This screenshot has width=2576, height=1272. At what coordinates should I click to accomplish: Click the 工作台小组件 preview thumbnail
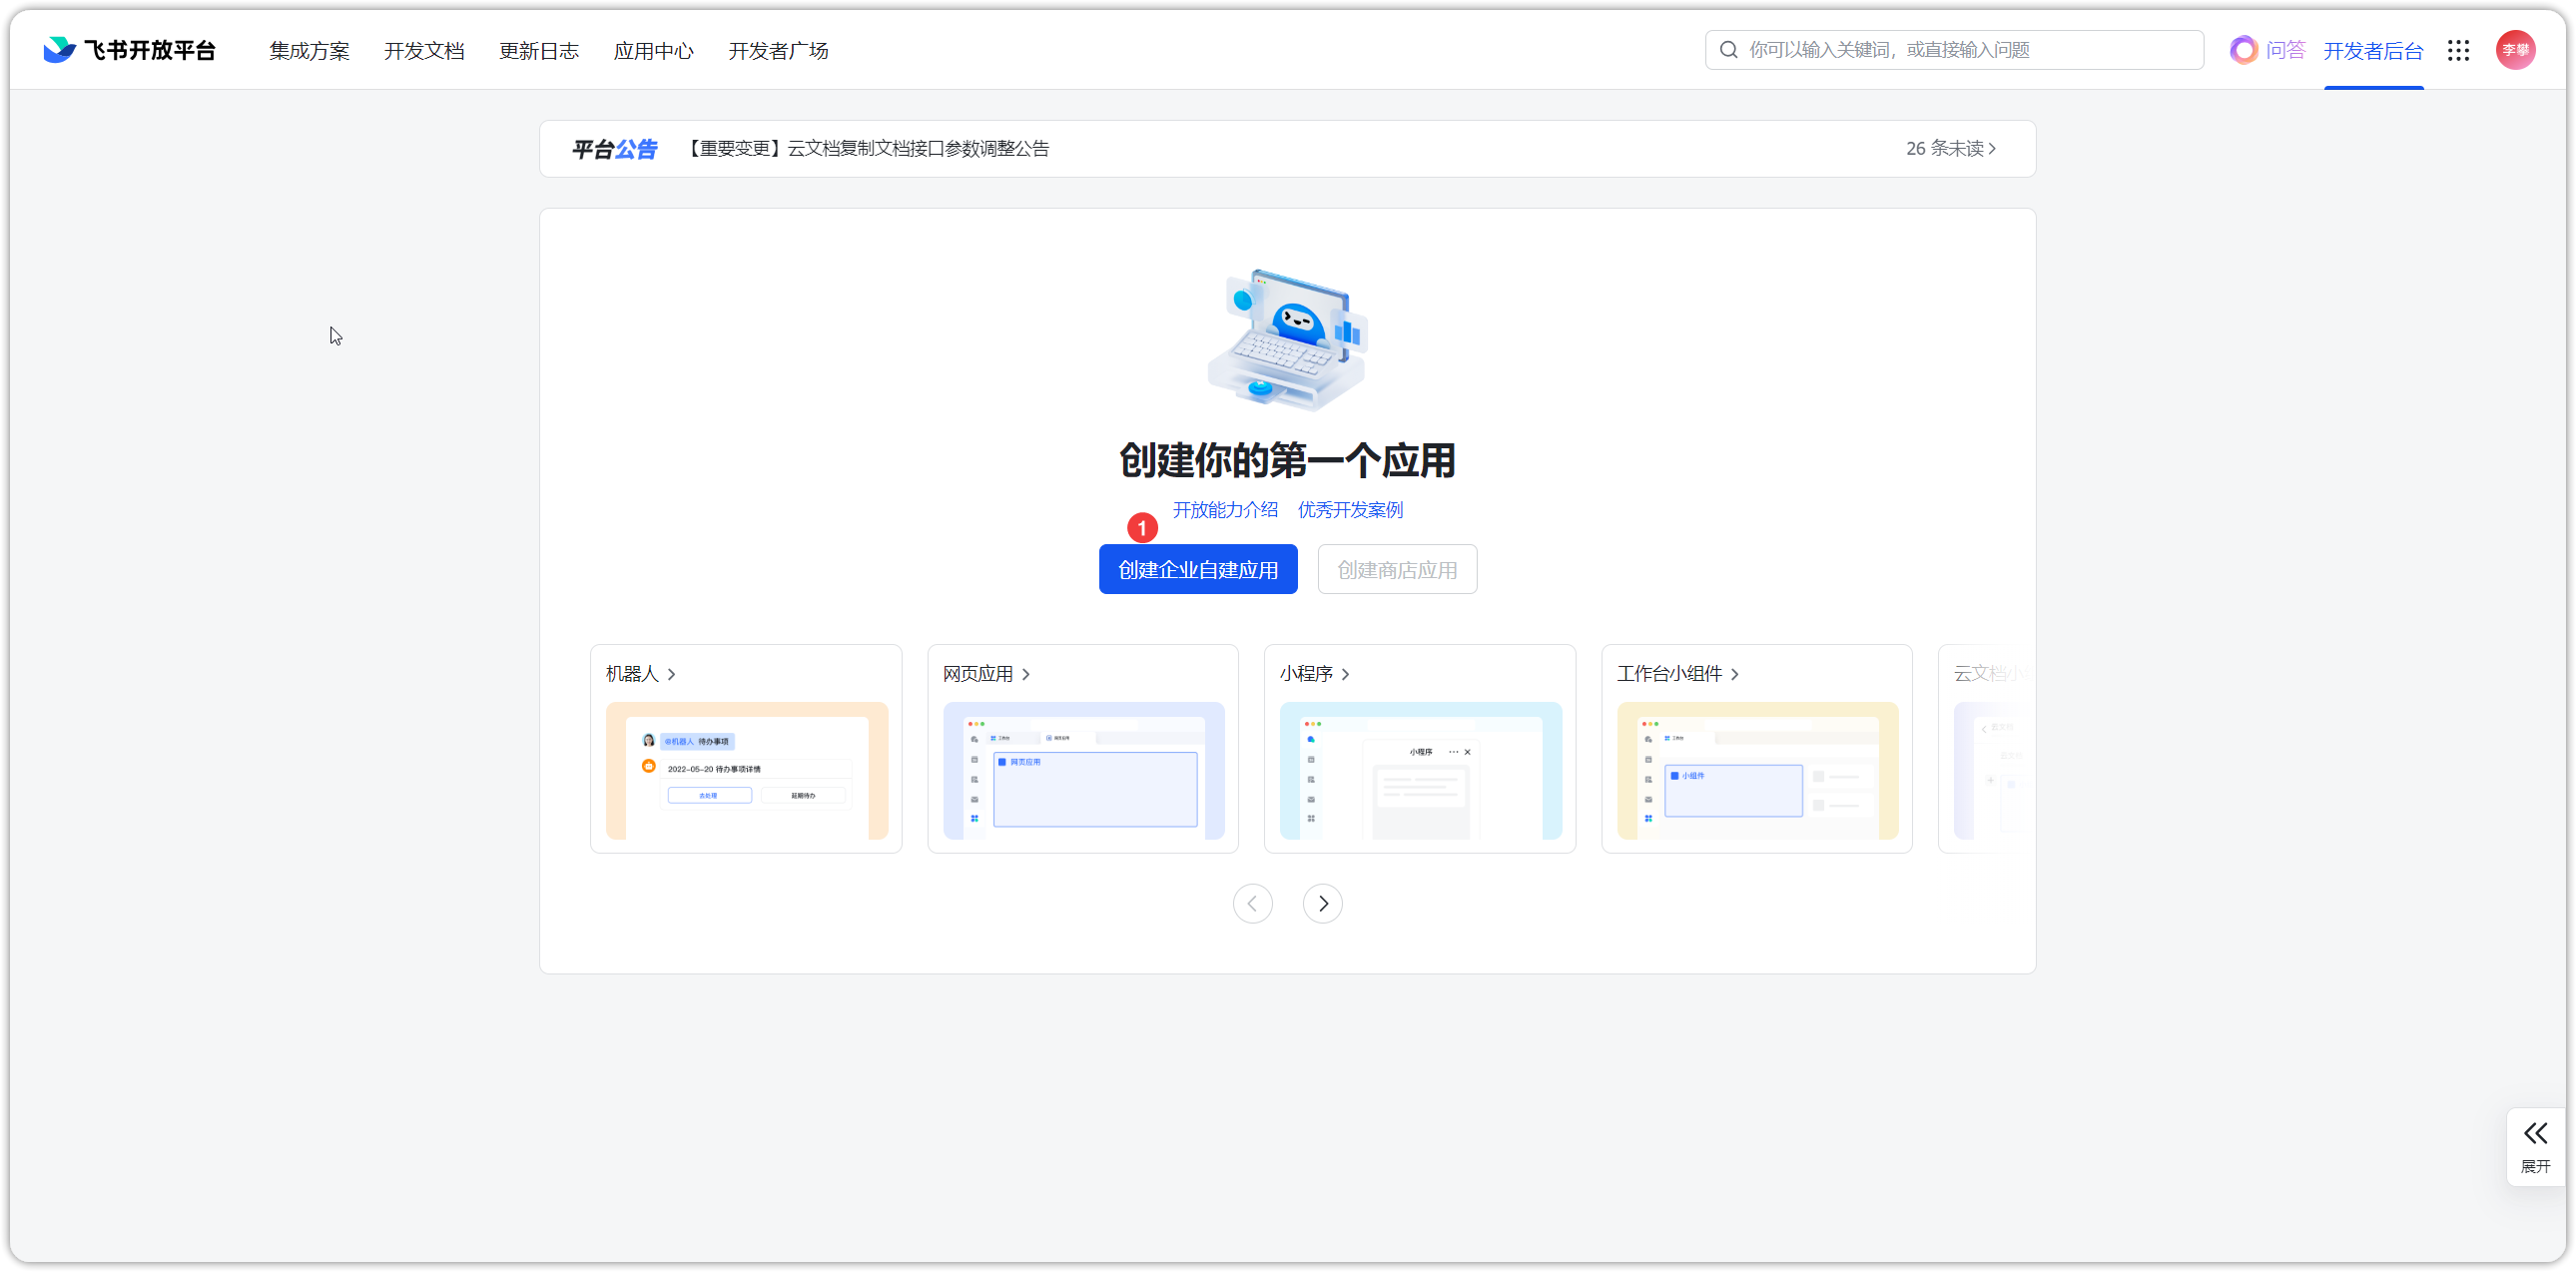[x=1758, y=770]
